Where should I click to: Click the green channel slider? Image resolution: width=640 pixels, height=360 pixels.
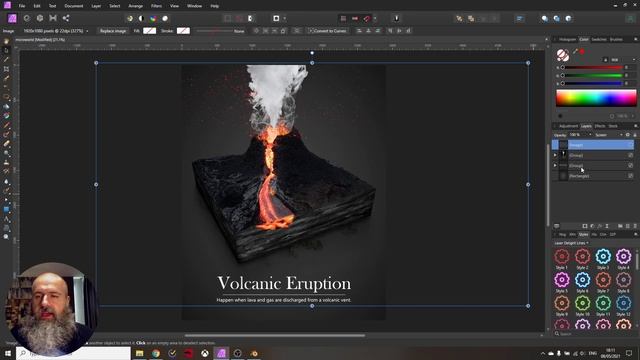tap(592, 76)
